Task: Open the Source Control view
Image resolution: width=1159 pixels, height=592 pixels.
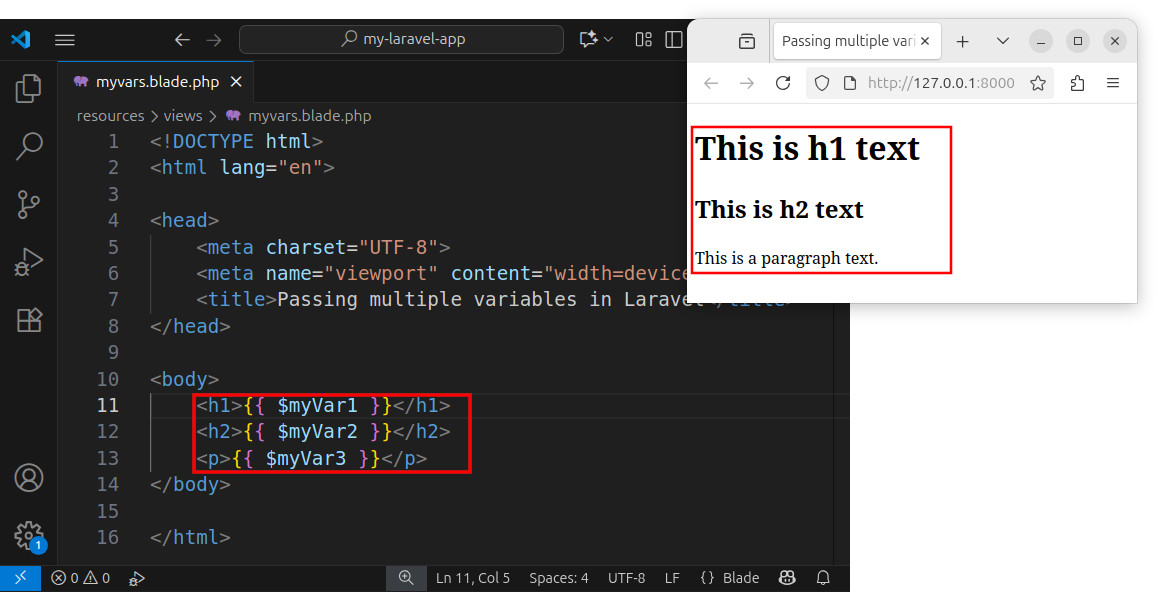Action: click(29, 204)
